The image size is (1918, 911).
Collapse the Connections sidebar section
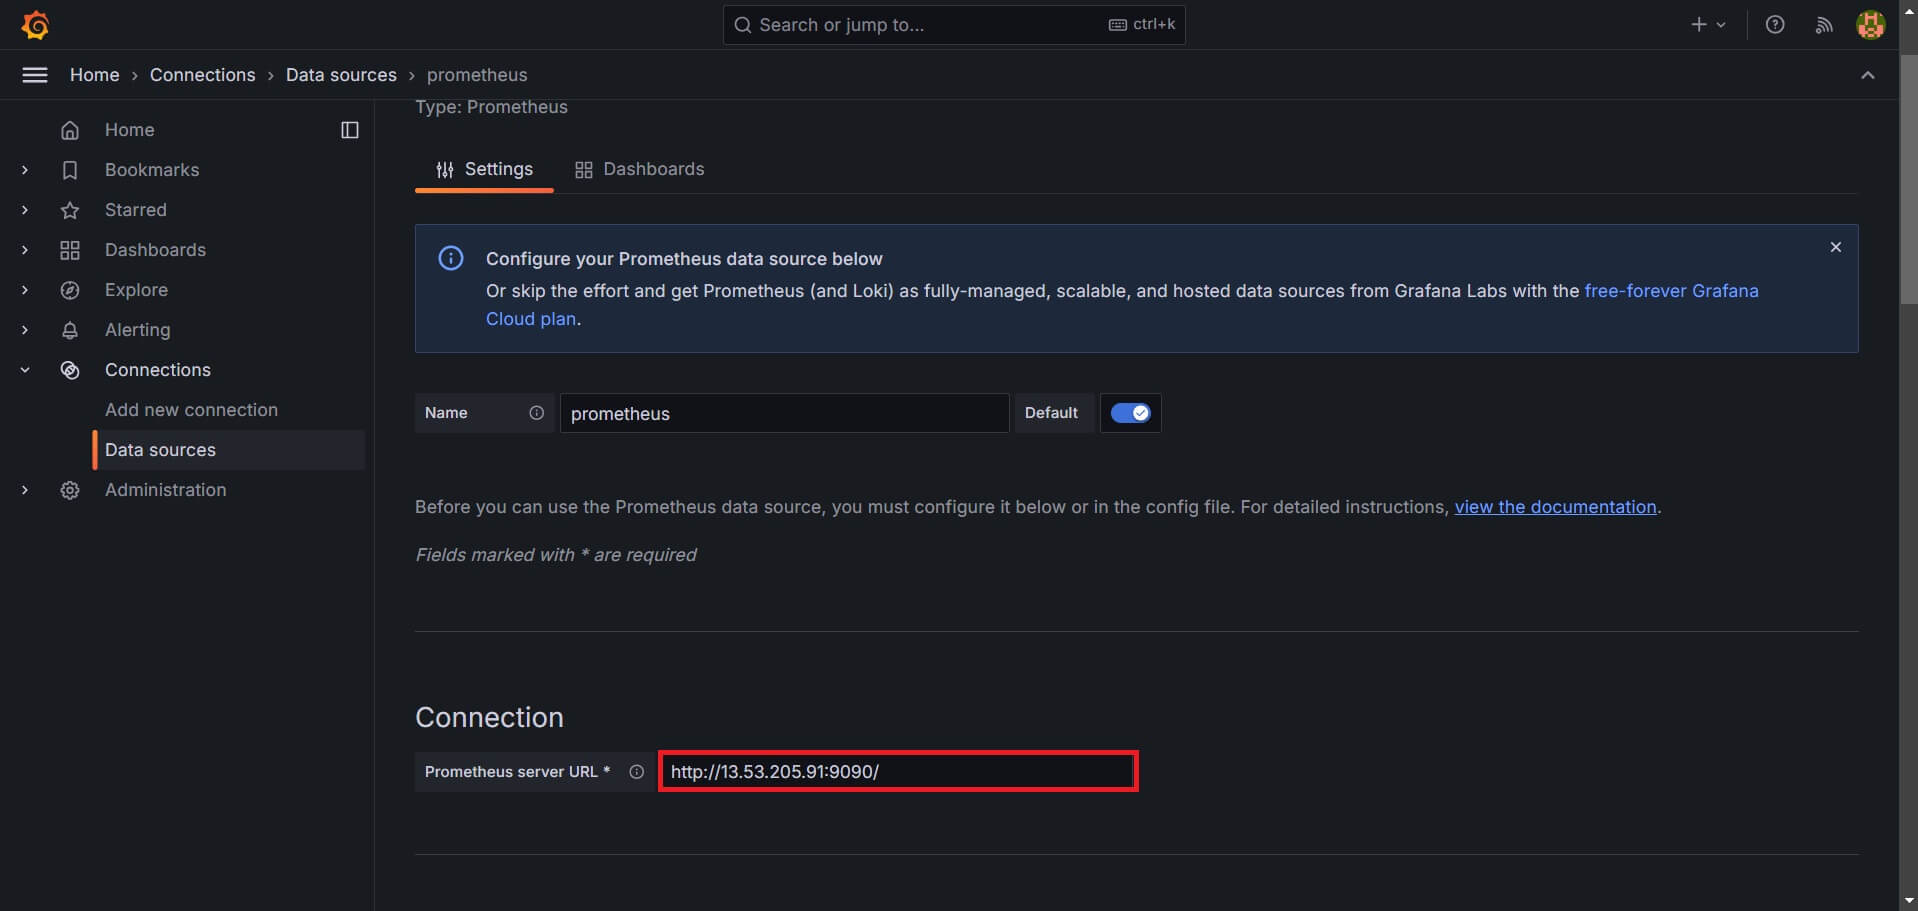25,370
